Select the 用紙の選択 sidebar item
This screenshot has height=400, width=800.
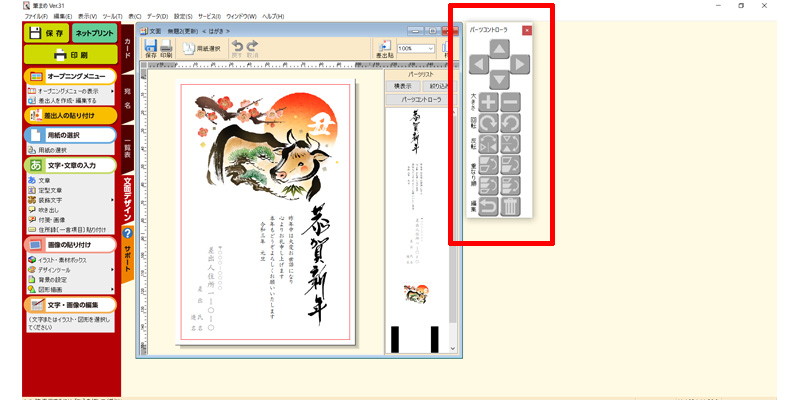[47, 150]
